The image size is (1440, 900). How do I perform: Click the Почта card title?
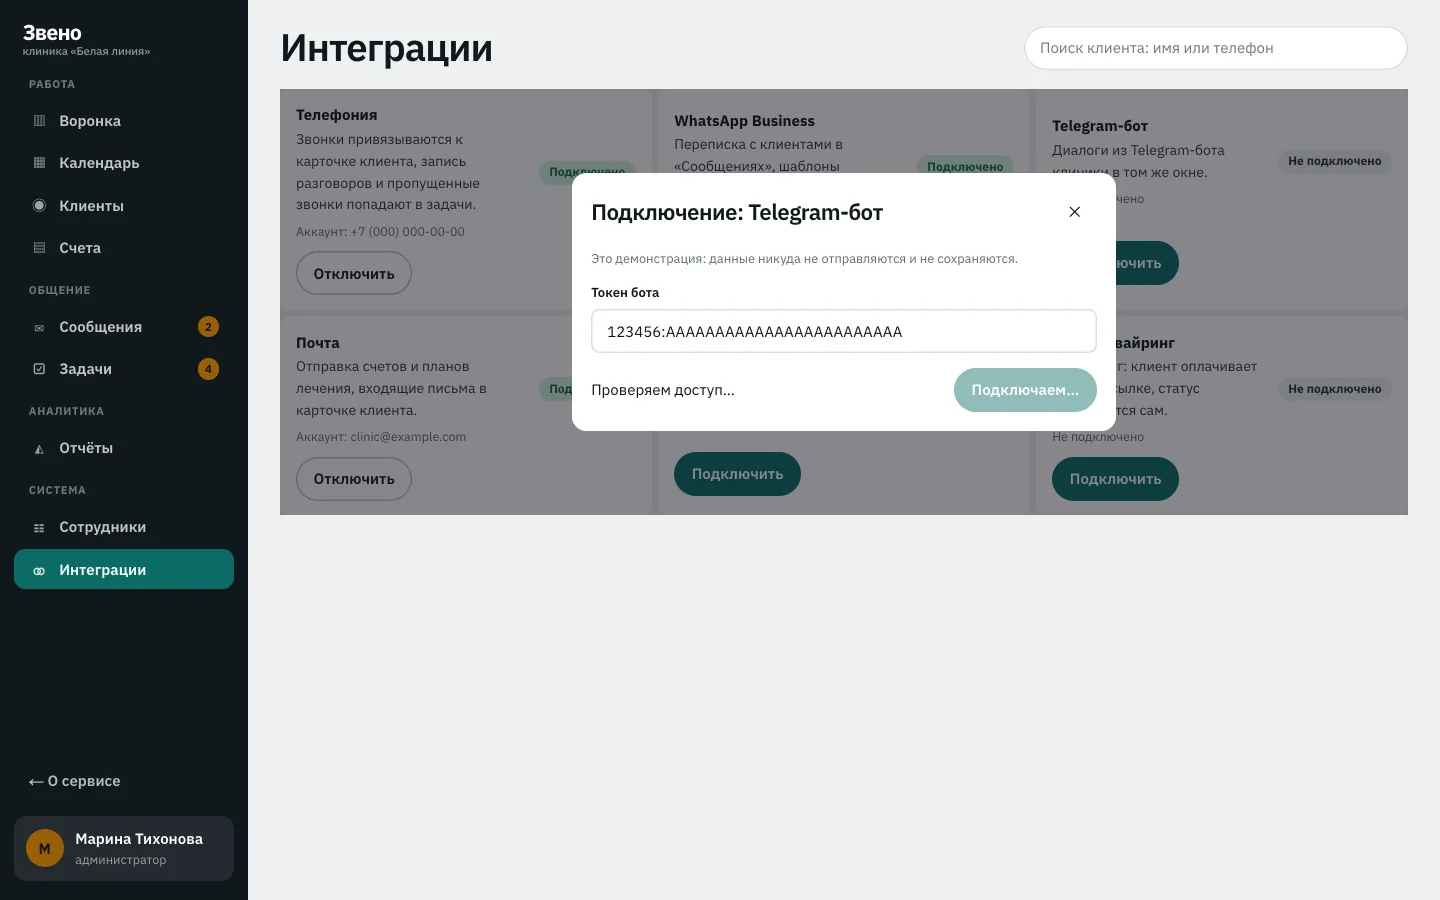318,343
